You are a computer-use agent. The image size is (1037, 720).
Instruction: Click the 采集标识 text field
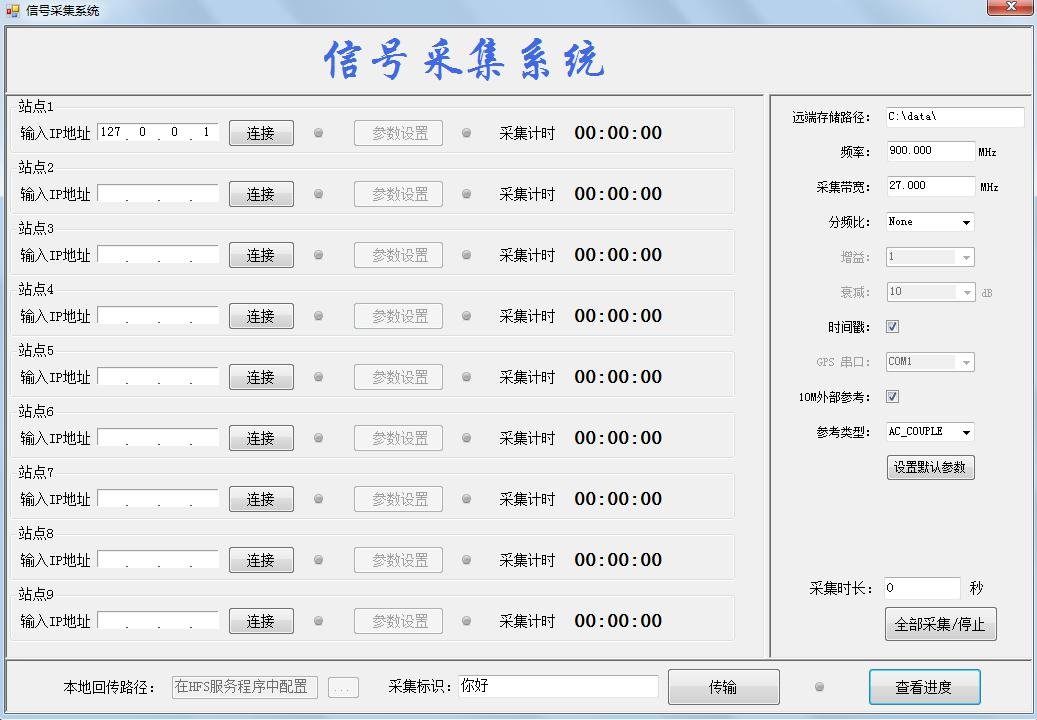click(558, 686)
